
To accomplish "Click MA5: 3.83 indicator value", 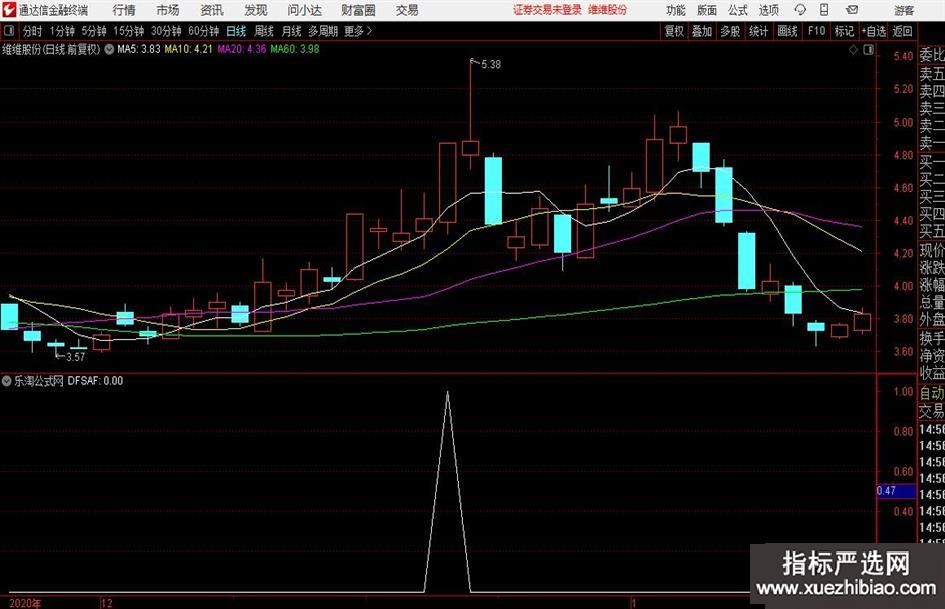I will pyautogui.click(x=139, y=49).
